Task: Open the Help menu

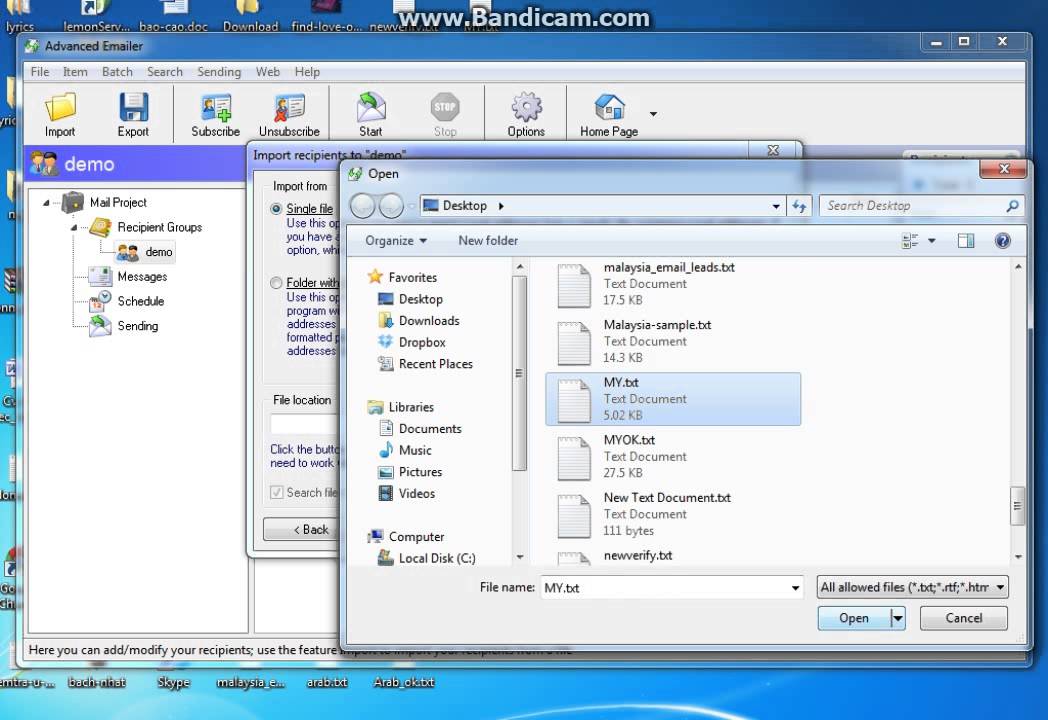Action: pos(307,72)
